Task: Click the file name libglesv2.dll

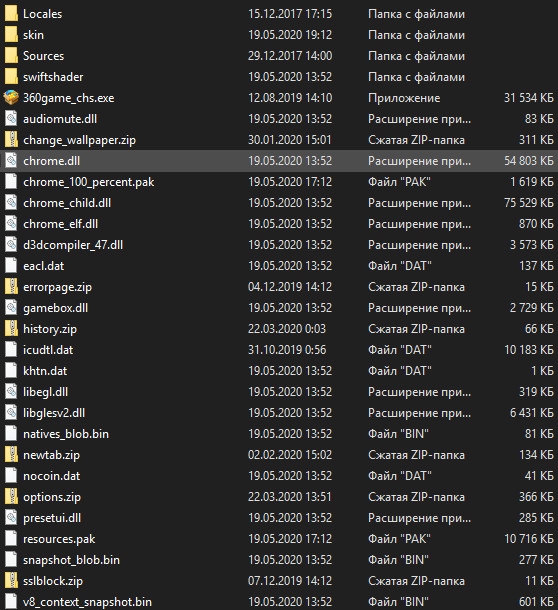Action: pos(54,413)
